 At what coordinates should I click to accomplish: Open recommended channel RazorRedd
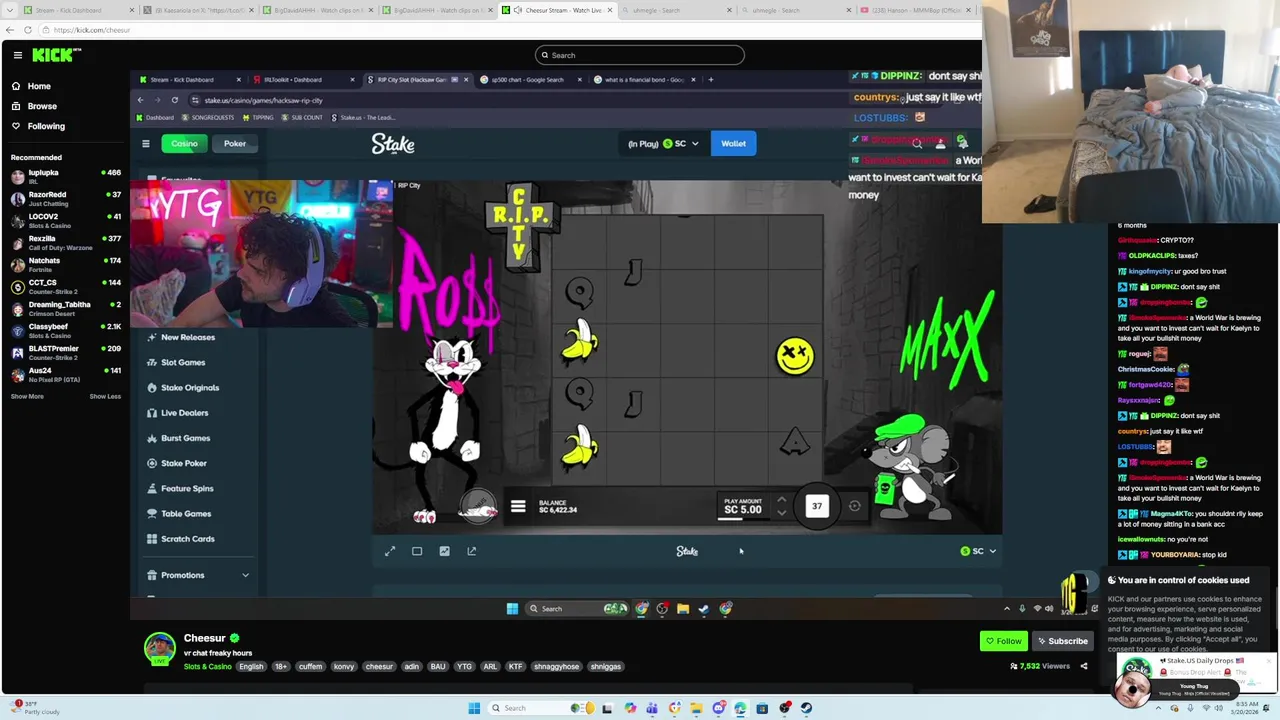pos(65,198)
